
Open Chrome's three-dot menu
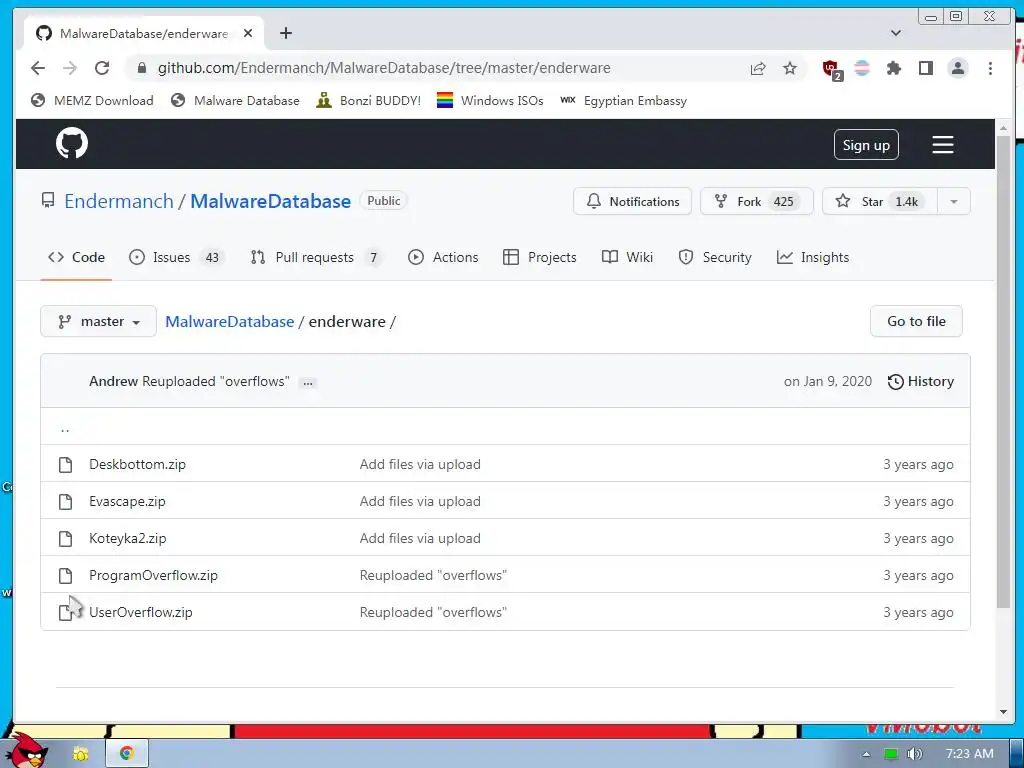pyautogui.click(x=990, y=68)
